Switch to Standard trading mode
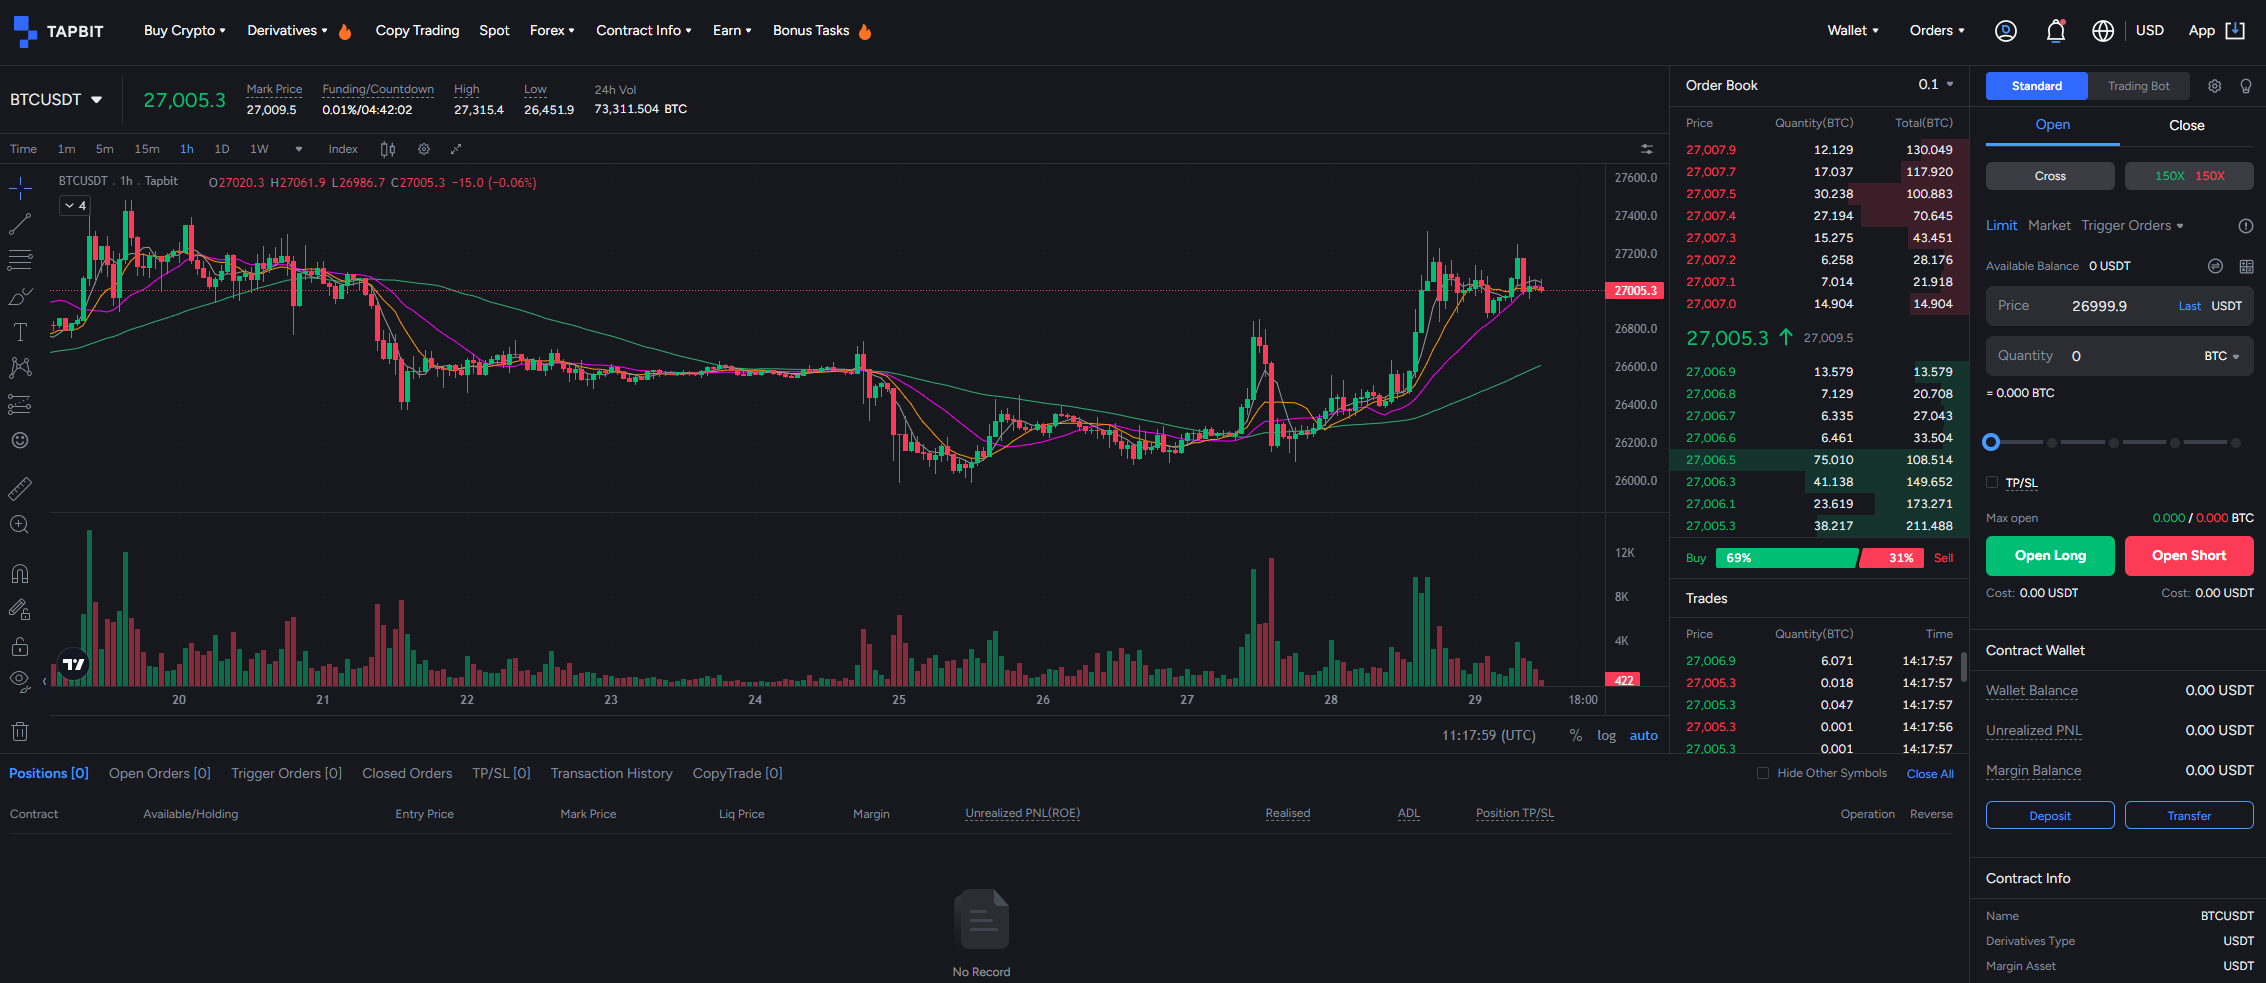 (2037, 86)
